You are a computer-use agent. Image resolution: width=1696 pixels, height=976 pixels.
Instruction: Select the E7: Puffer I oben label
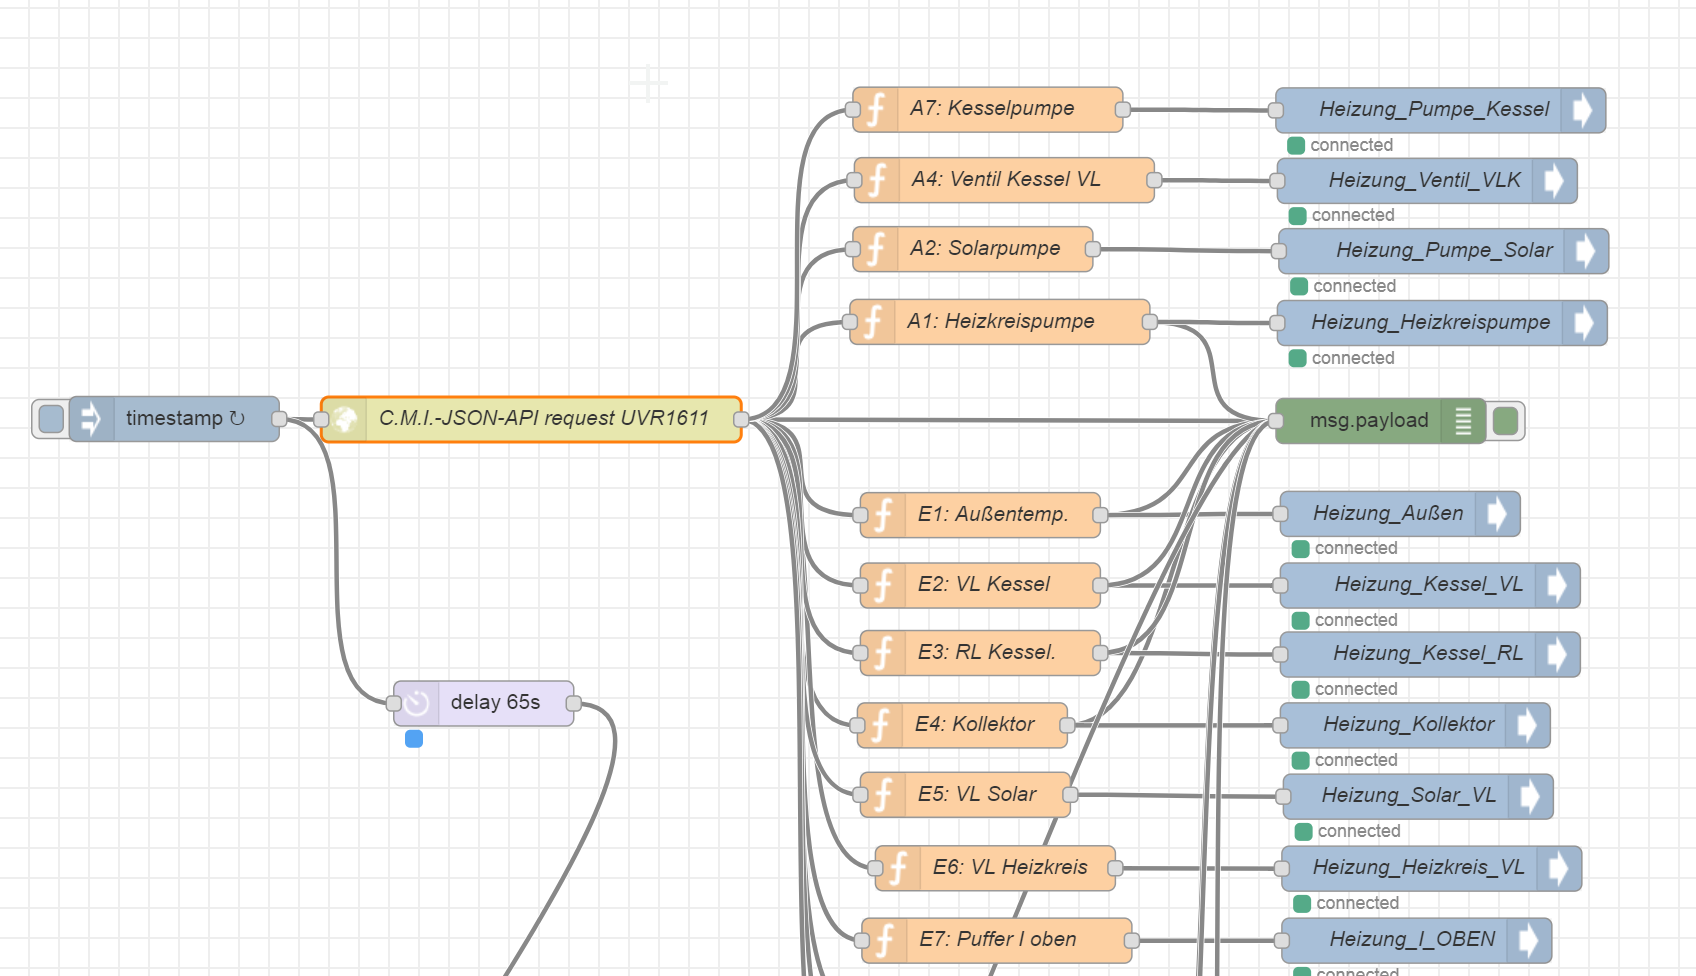click(998, 939)
